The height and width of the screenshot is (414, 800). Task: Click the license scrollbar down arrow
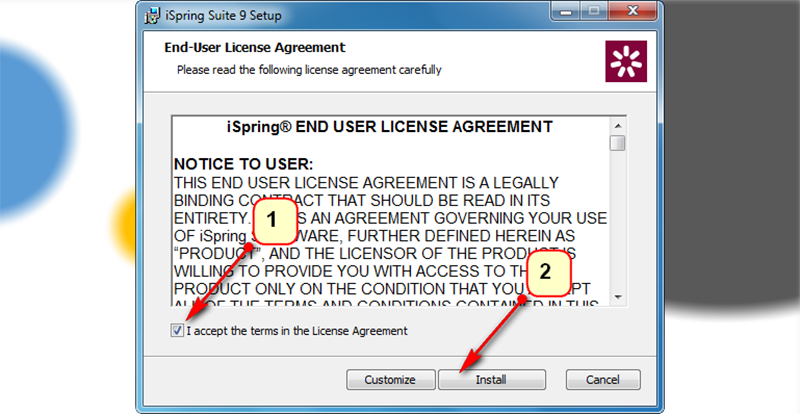618,297
